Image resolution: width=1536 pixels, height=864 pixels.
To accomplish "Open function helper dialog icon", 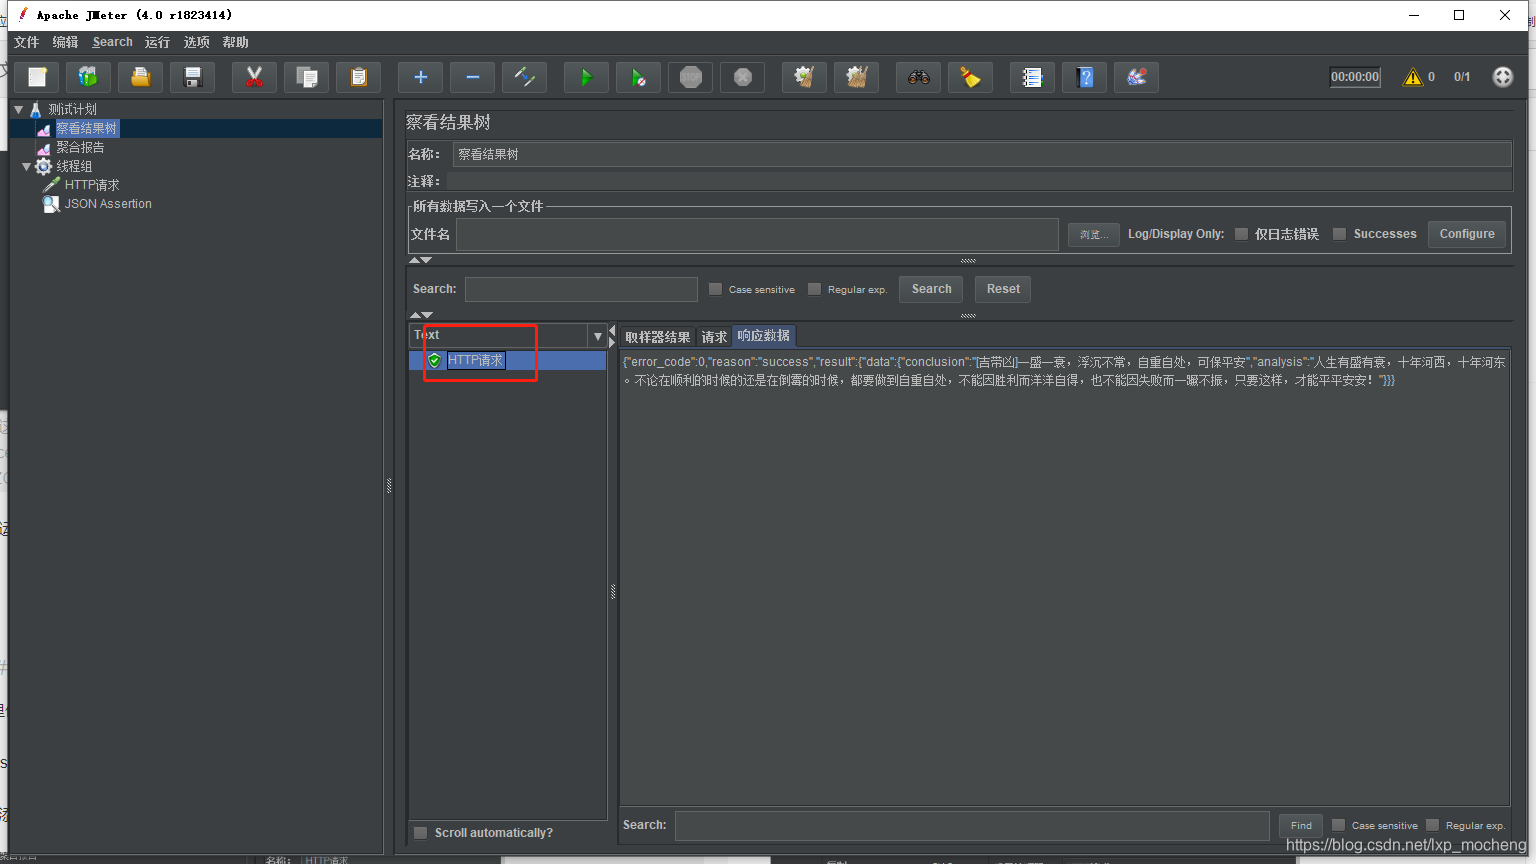I will (1032, 77).
